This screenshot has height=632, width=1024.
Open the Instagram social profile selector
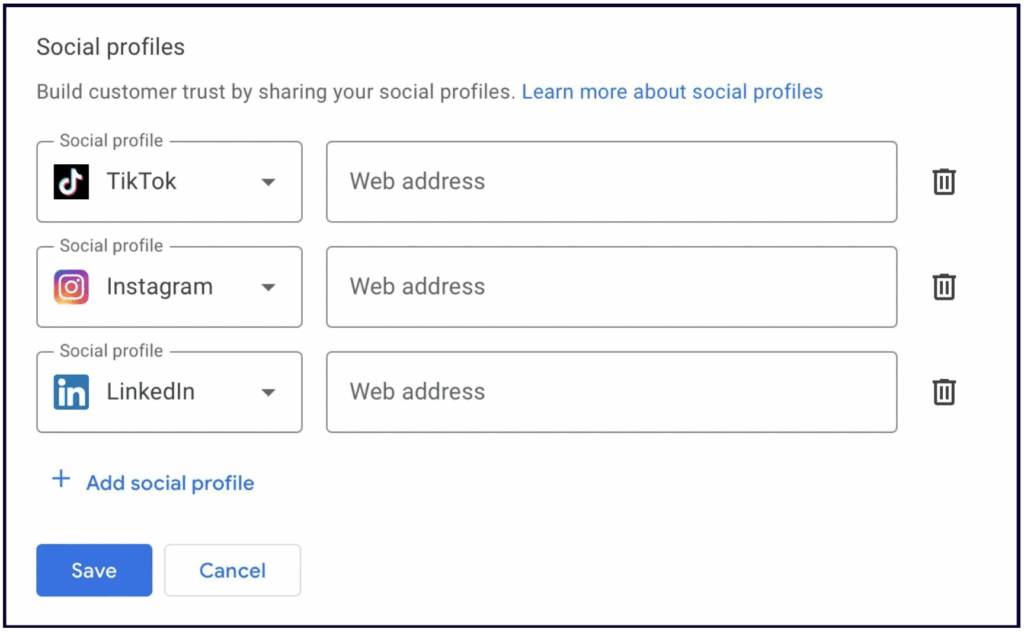169,287
